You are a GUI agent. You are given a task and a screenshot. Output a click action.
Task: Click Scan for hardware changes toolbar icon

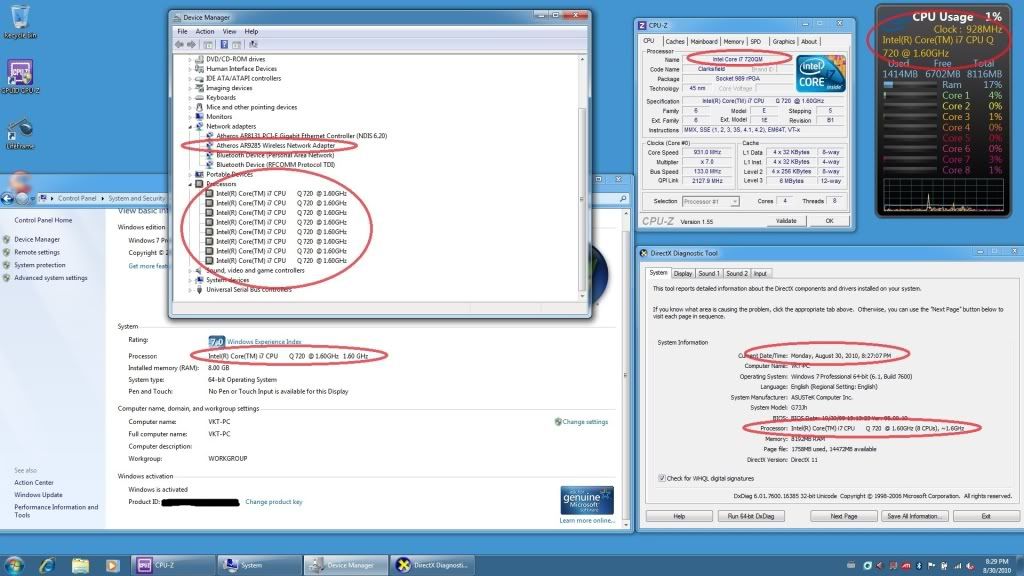click(253, 44)
